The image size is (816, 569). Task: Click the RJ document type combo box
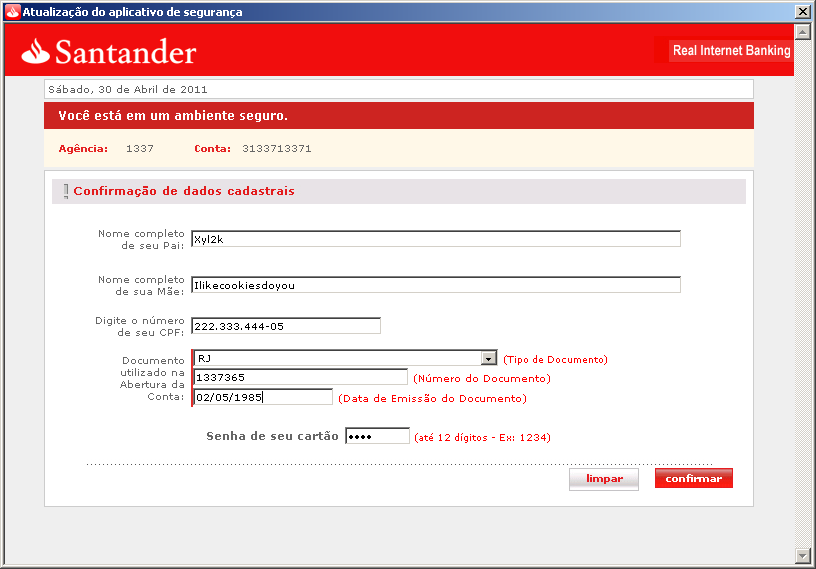click(x=345, y=359)
